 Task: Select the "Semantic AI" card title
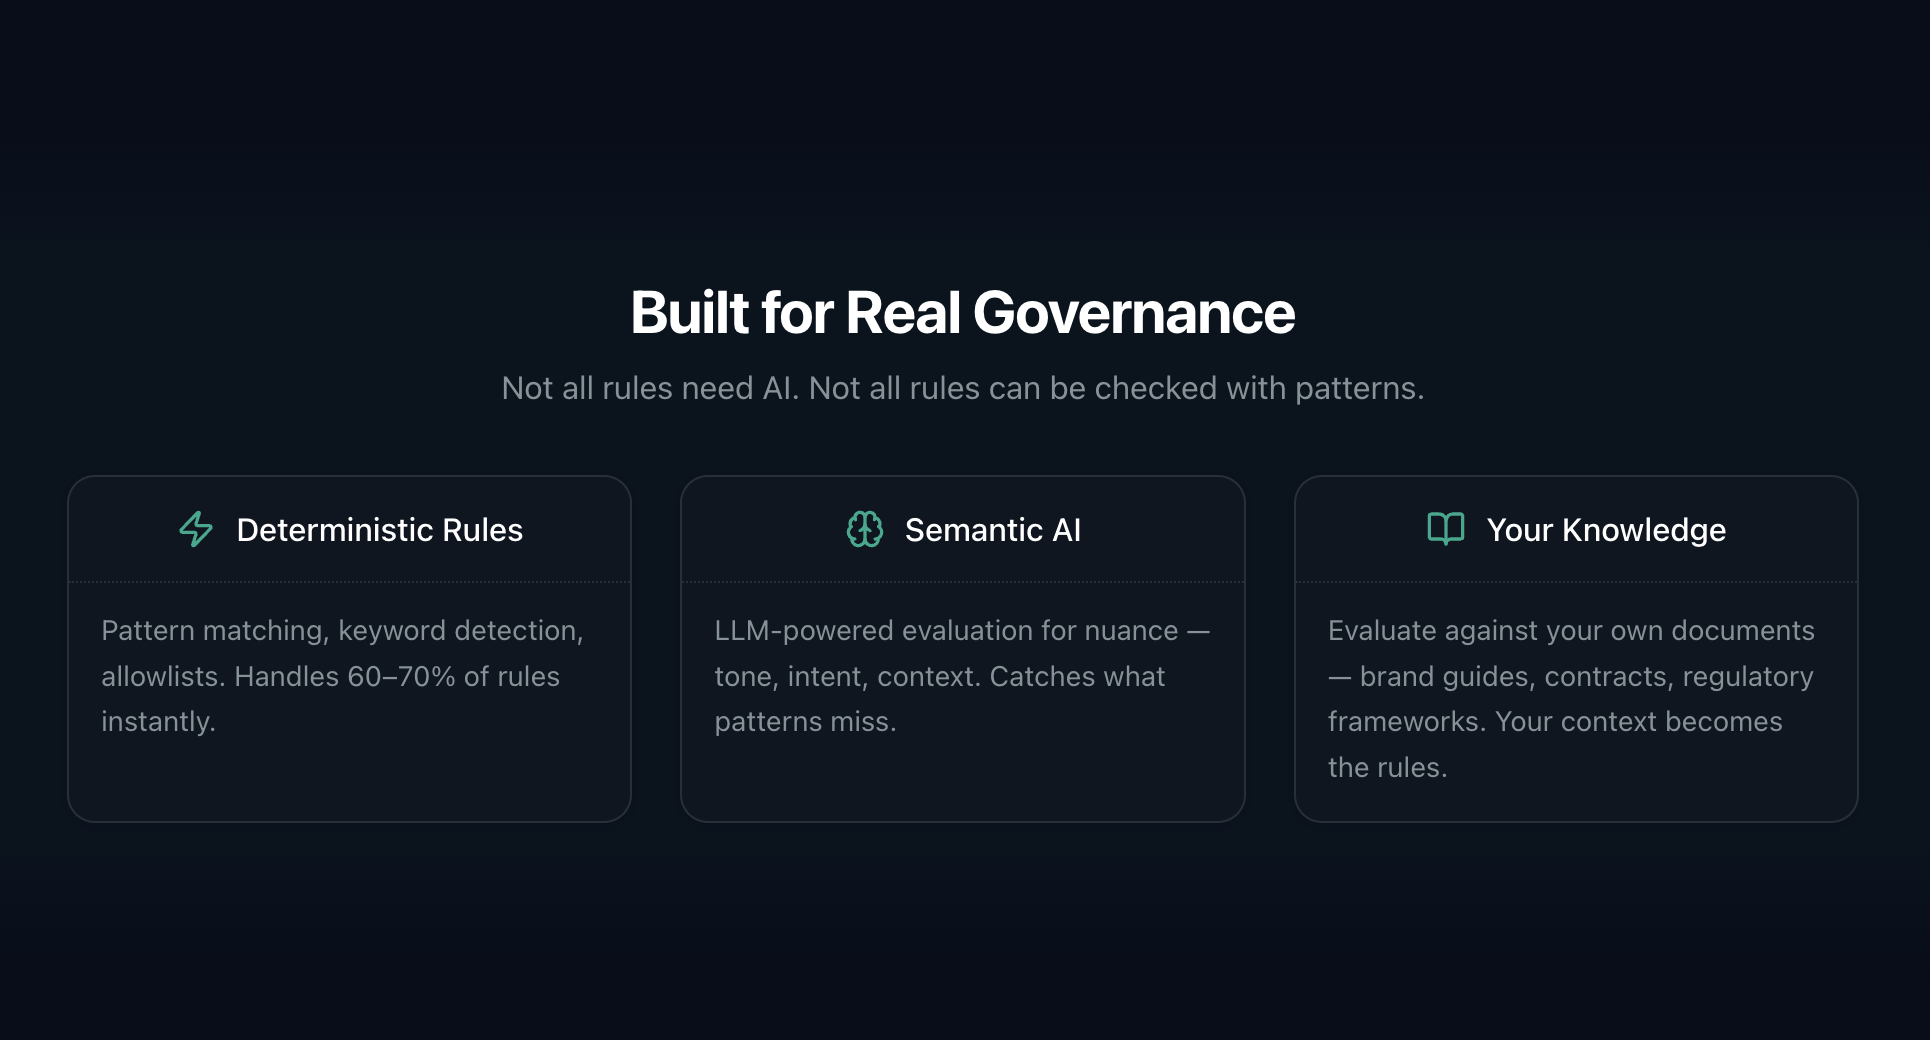pos(992,530)
